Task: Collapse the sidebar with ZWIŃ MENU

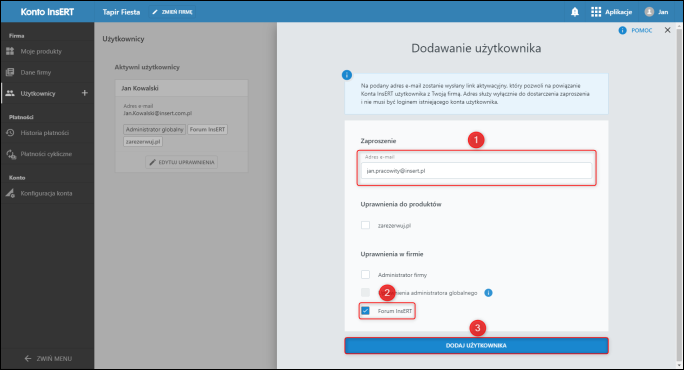Action: pos(48,358)
